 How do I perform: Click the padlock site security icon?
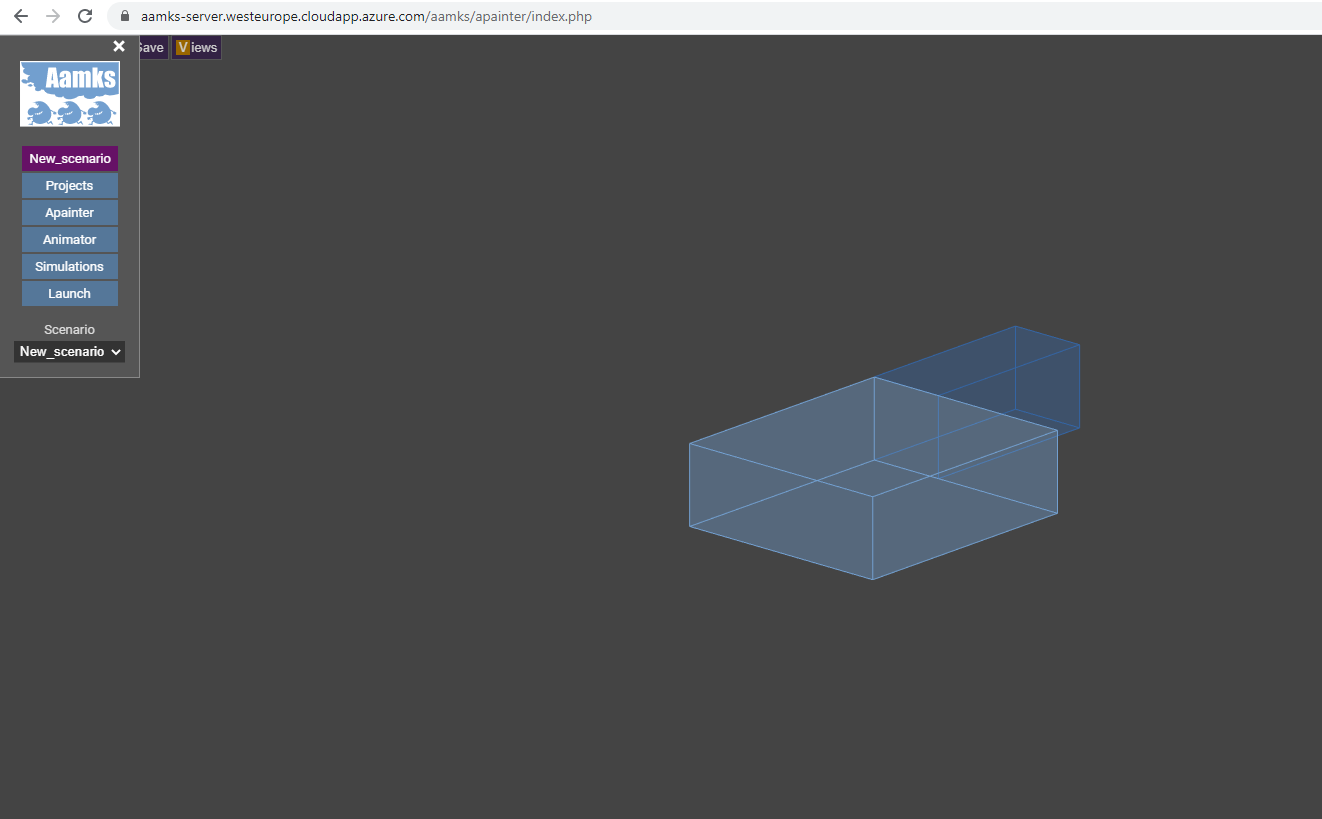click(125, 16)
